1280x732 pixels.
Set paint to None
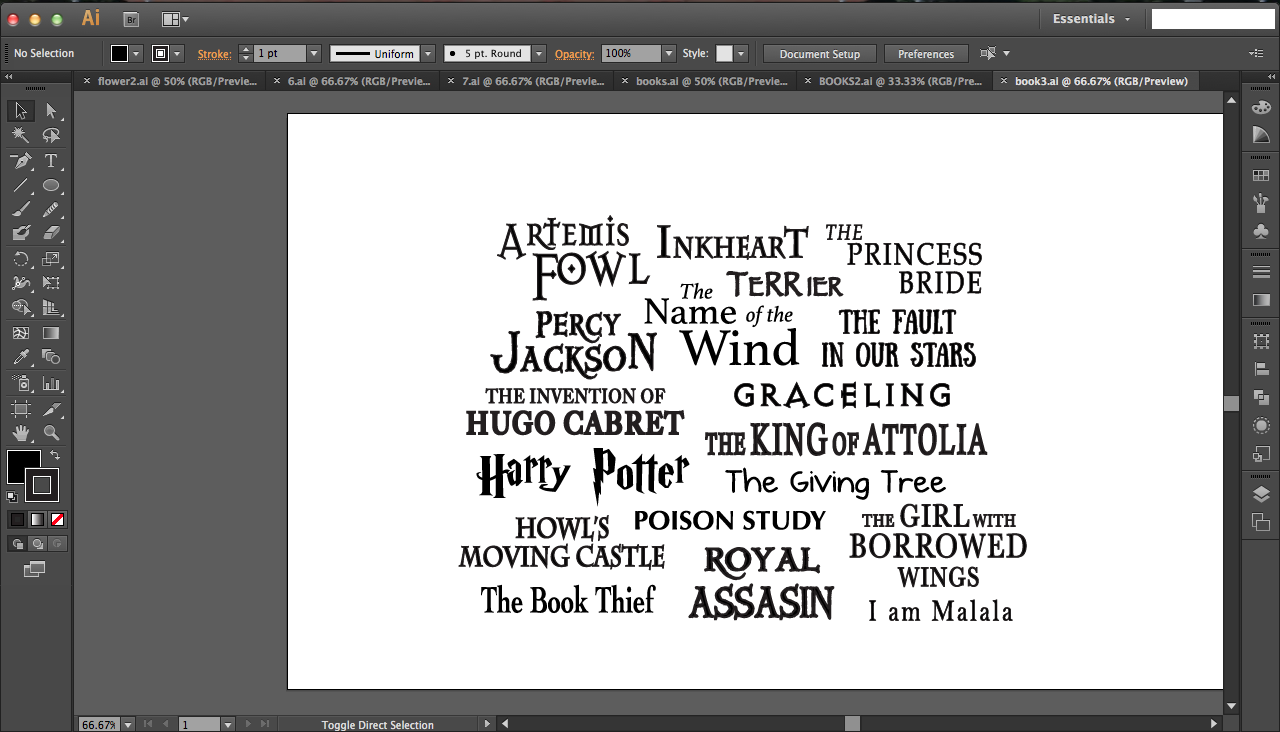point(57,519)
